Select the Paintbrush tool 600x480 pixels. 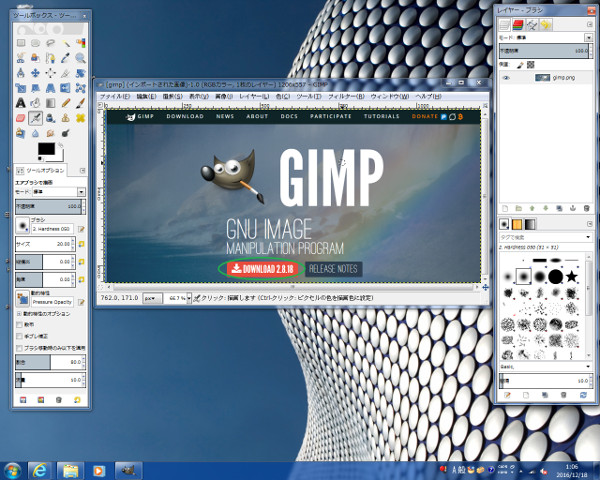point(80,103)
